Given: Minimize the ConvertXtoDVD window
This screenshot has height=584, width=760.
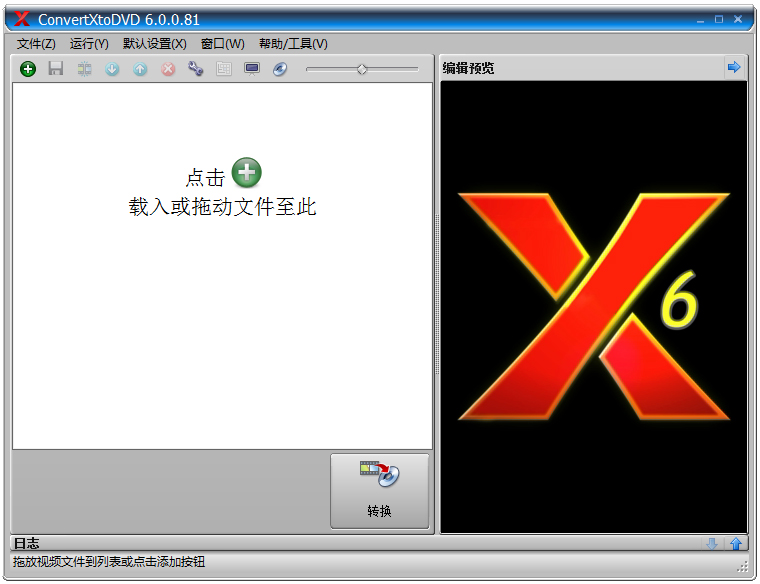Looking at the screenshot, I should click(x=700, y=20).
